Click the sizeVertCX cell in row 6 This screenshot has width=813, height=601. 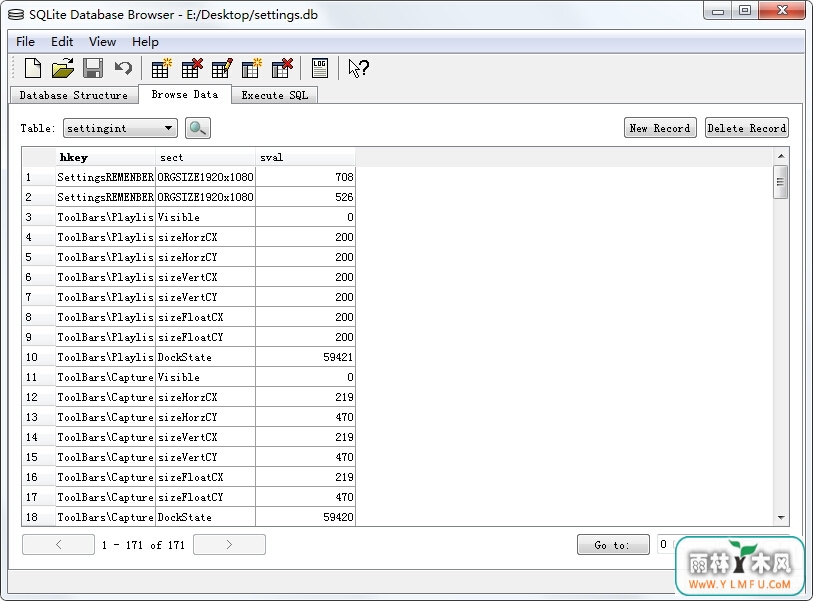205,277
